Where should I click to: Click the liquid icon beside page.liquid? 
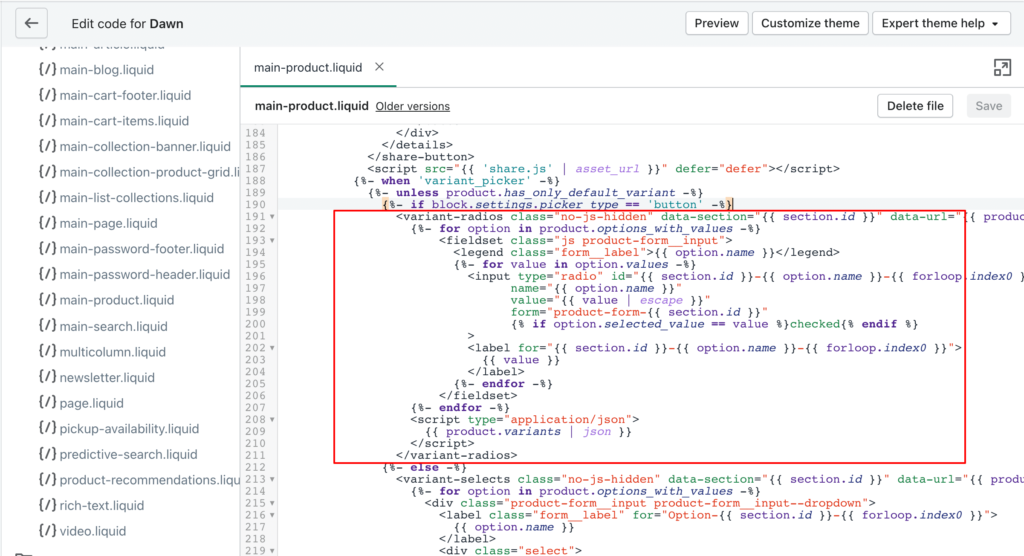(47, 402)
